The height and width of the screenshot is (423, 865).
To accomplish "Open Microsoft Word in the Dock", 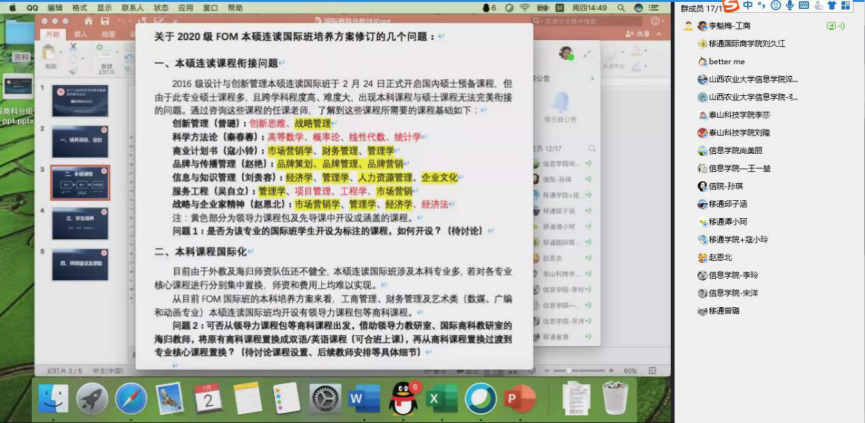I will click(359, 398).
